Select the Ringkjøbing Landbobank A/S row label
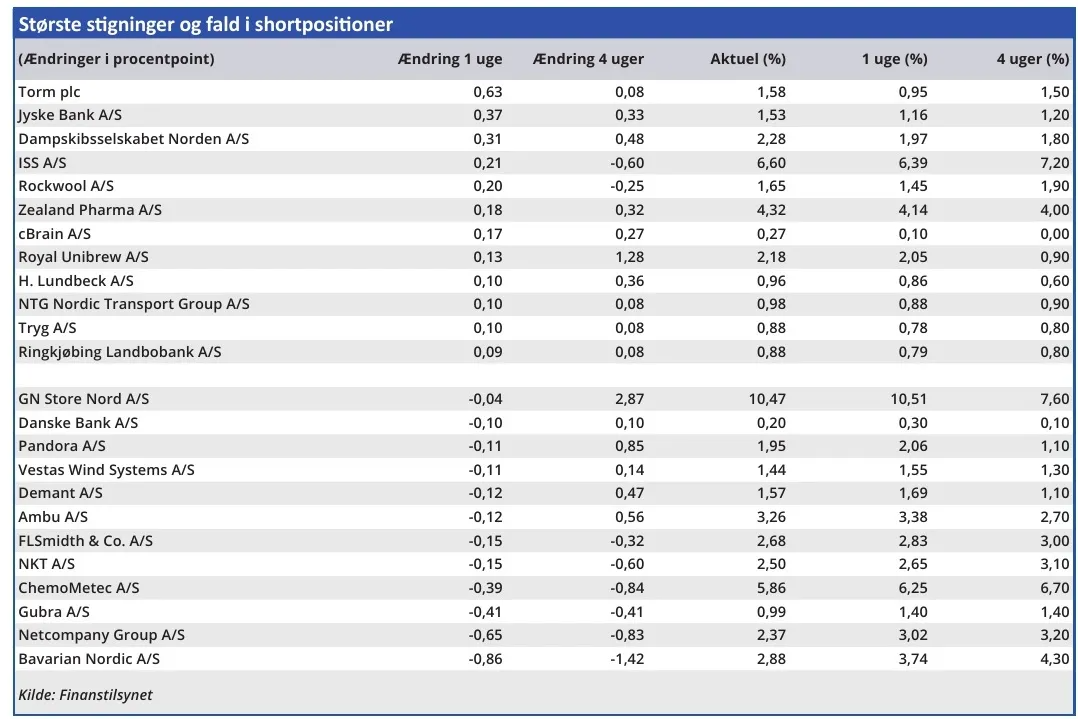The image size is (1078, 719). (x=119, y=352)
